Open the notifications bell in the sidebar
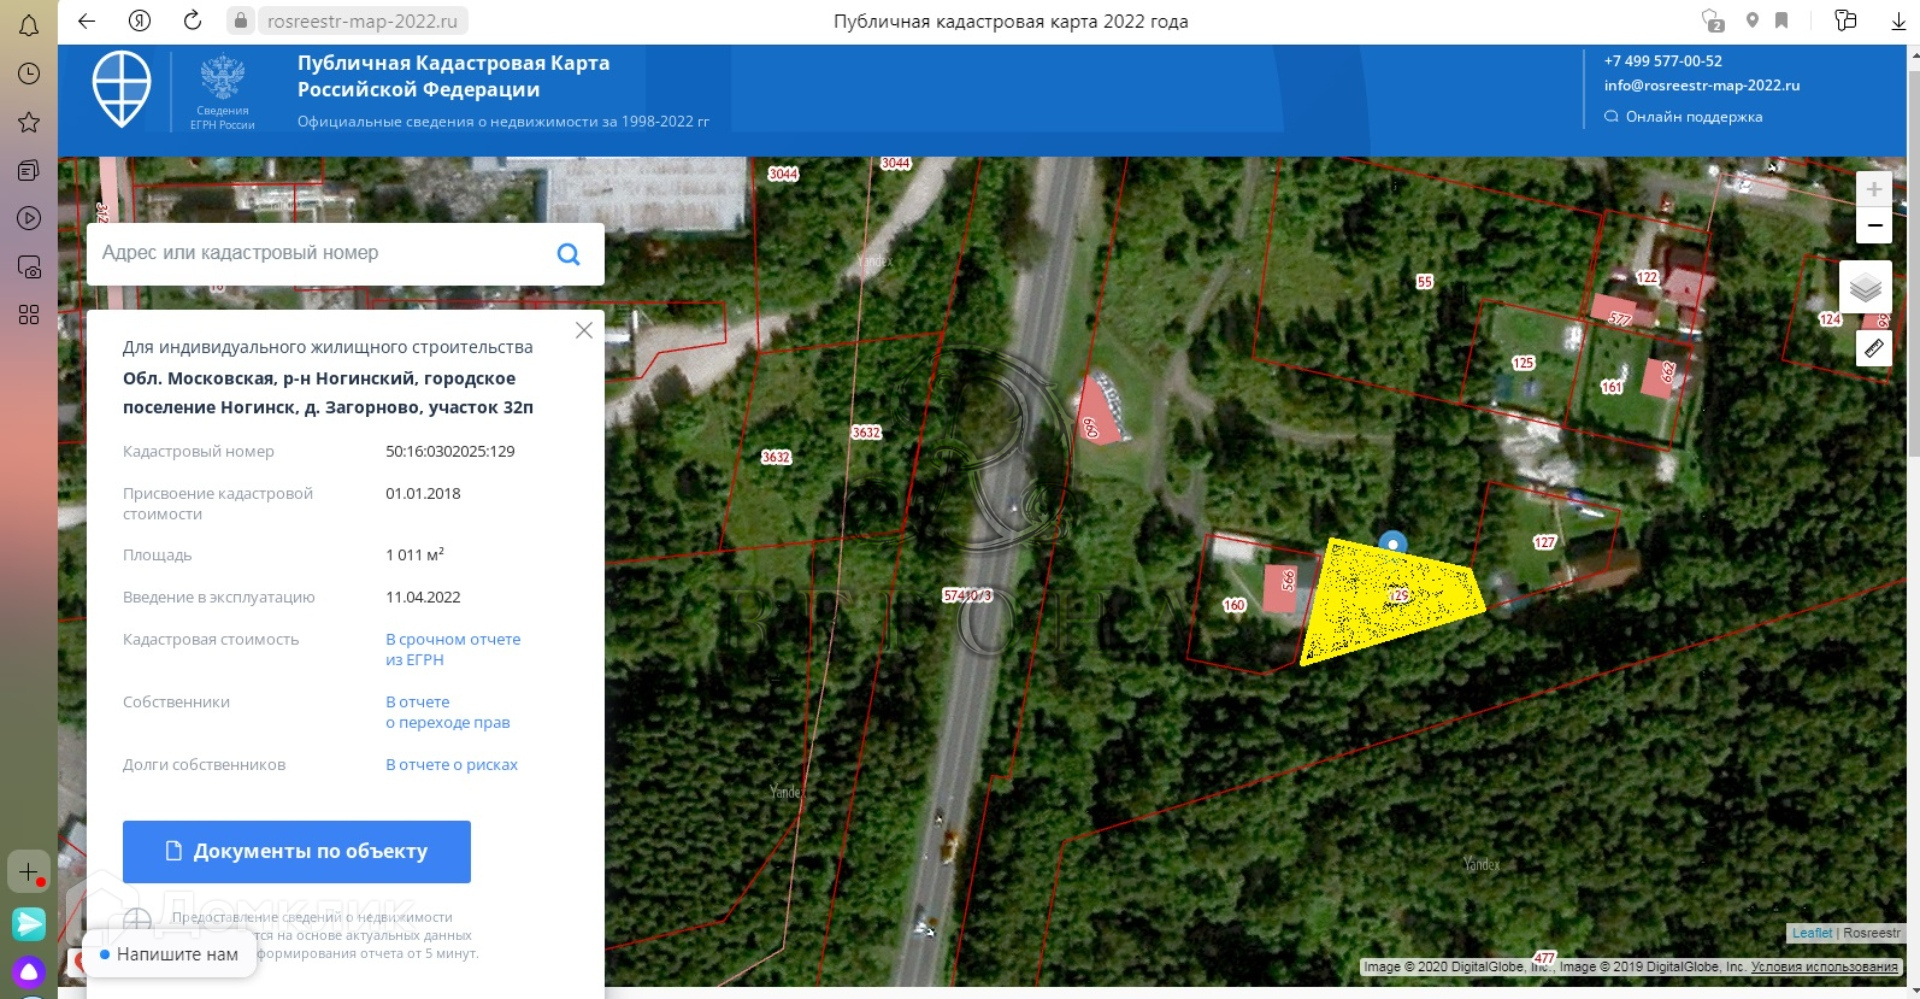1920x999 pixels. pyautogui.click(x=29, y=25)
